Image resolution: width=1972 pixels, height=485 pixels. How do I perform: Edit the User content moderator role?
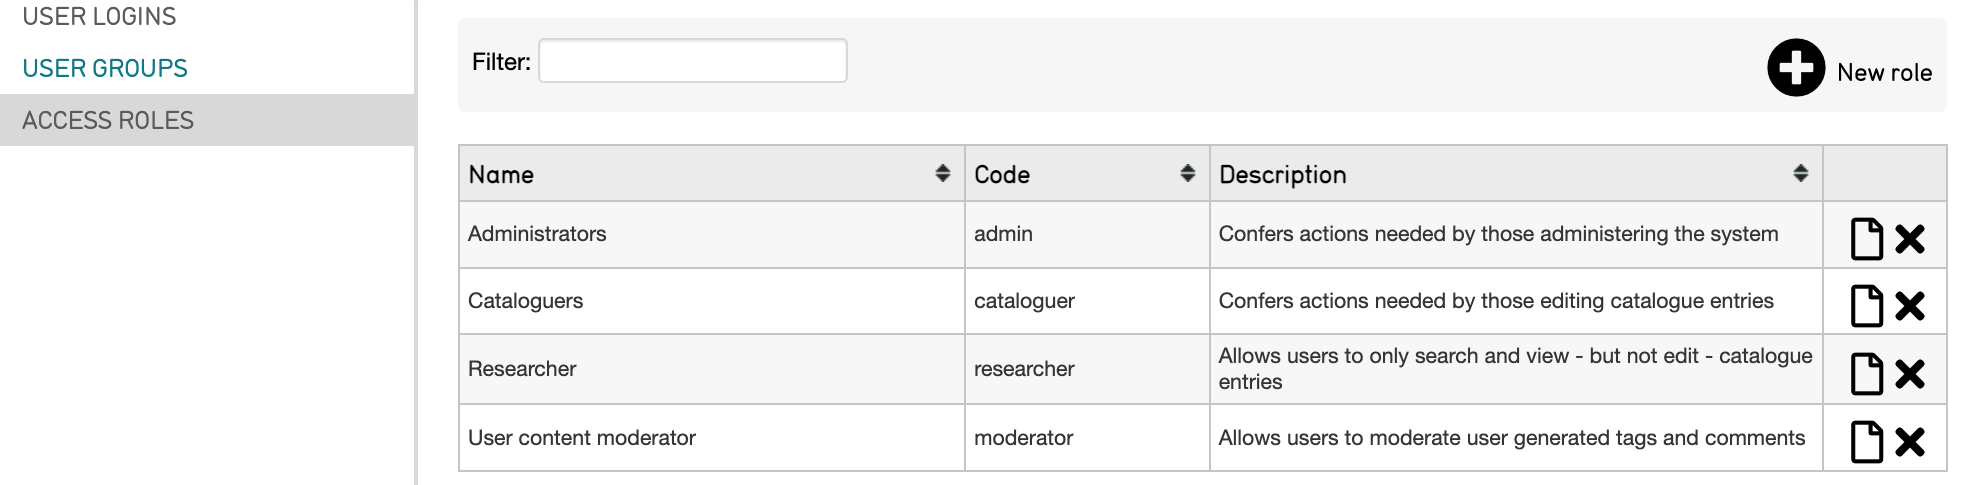click(x=1866, y=442)
